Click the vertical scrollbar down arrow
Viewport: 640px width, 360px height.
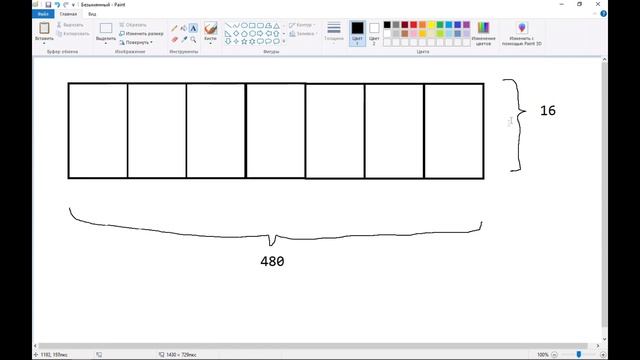click(x=604, y=339)
